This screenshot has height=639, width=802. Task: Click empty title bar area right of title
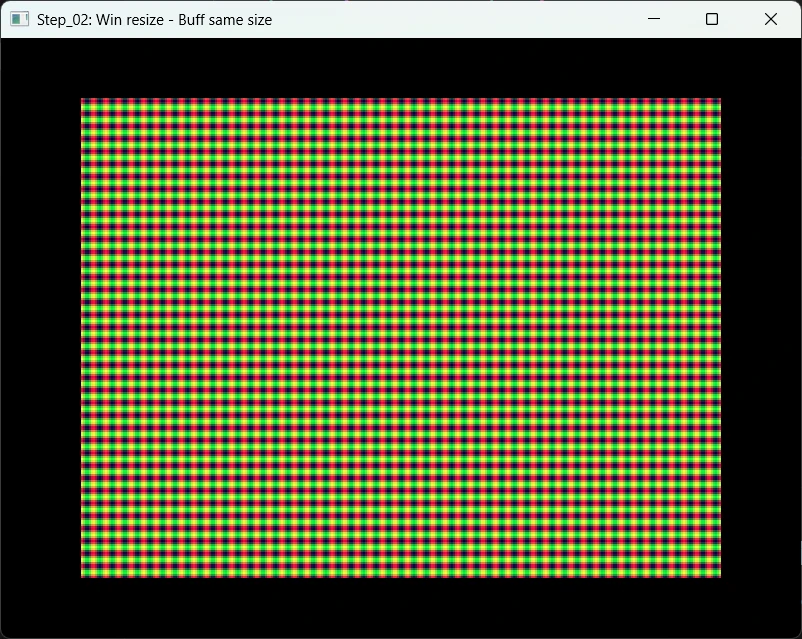point(450,19)
